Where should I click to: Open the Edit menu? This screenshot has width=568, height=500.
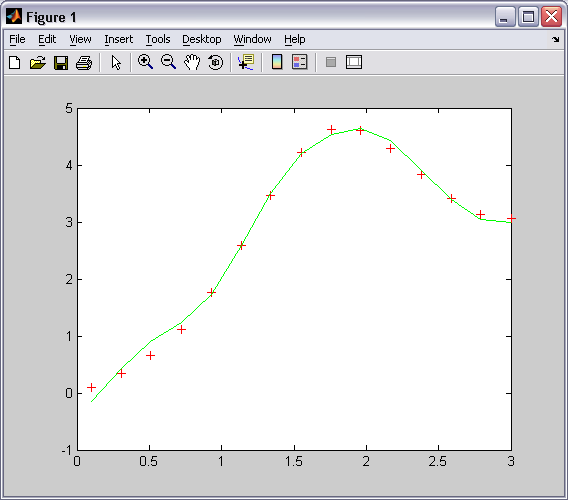click(x=47, y=39)
